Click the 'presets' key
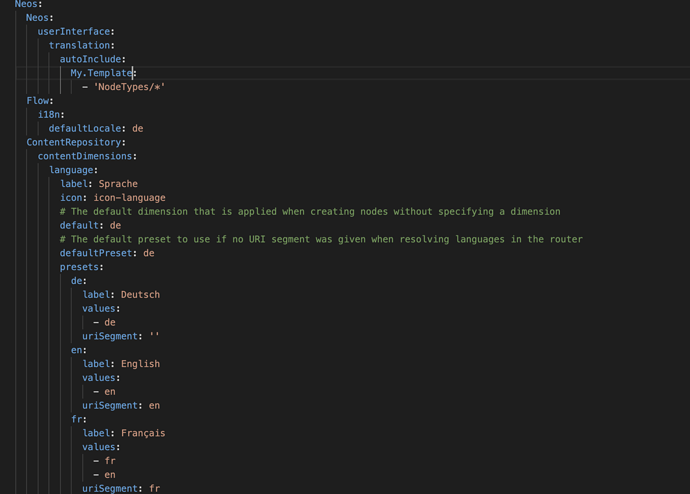 pos(79,267)
